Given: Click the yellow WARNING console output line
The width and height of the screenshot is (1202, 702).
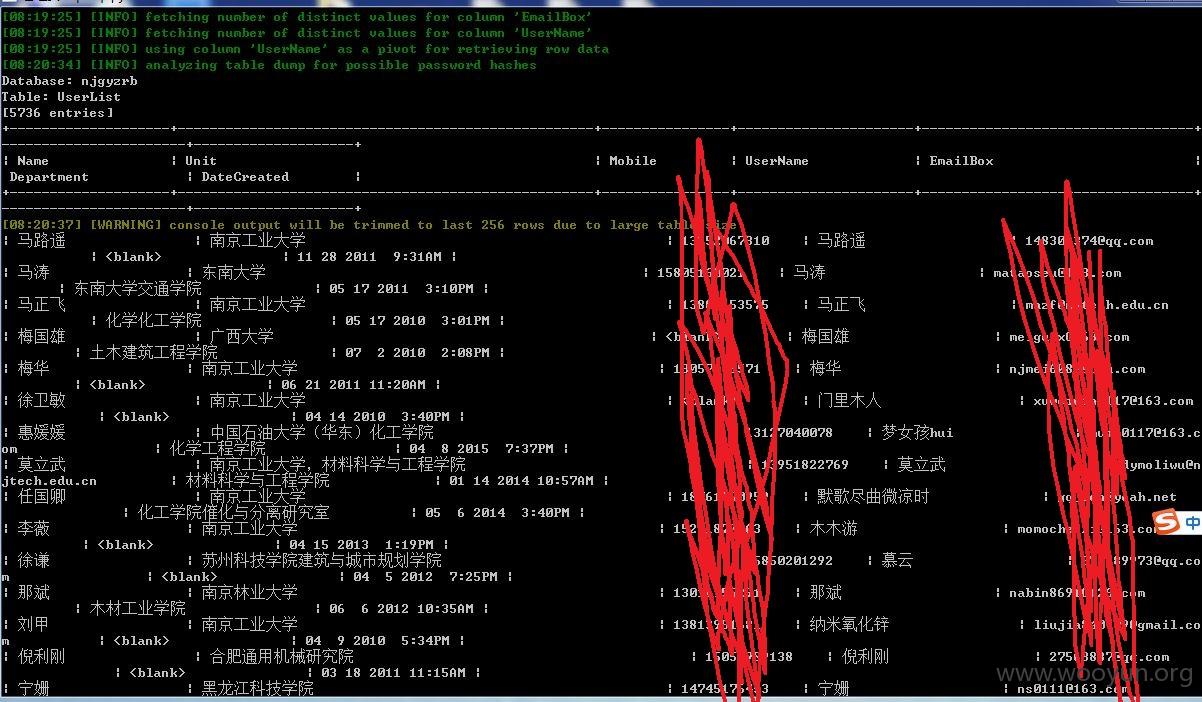Looking at the screenshot, I should click(369, 225).
